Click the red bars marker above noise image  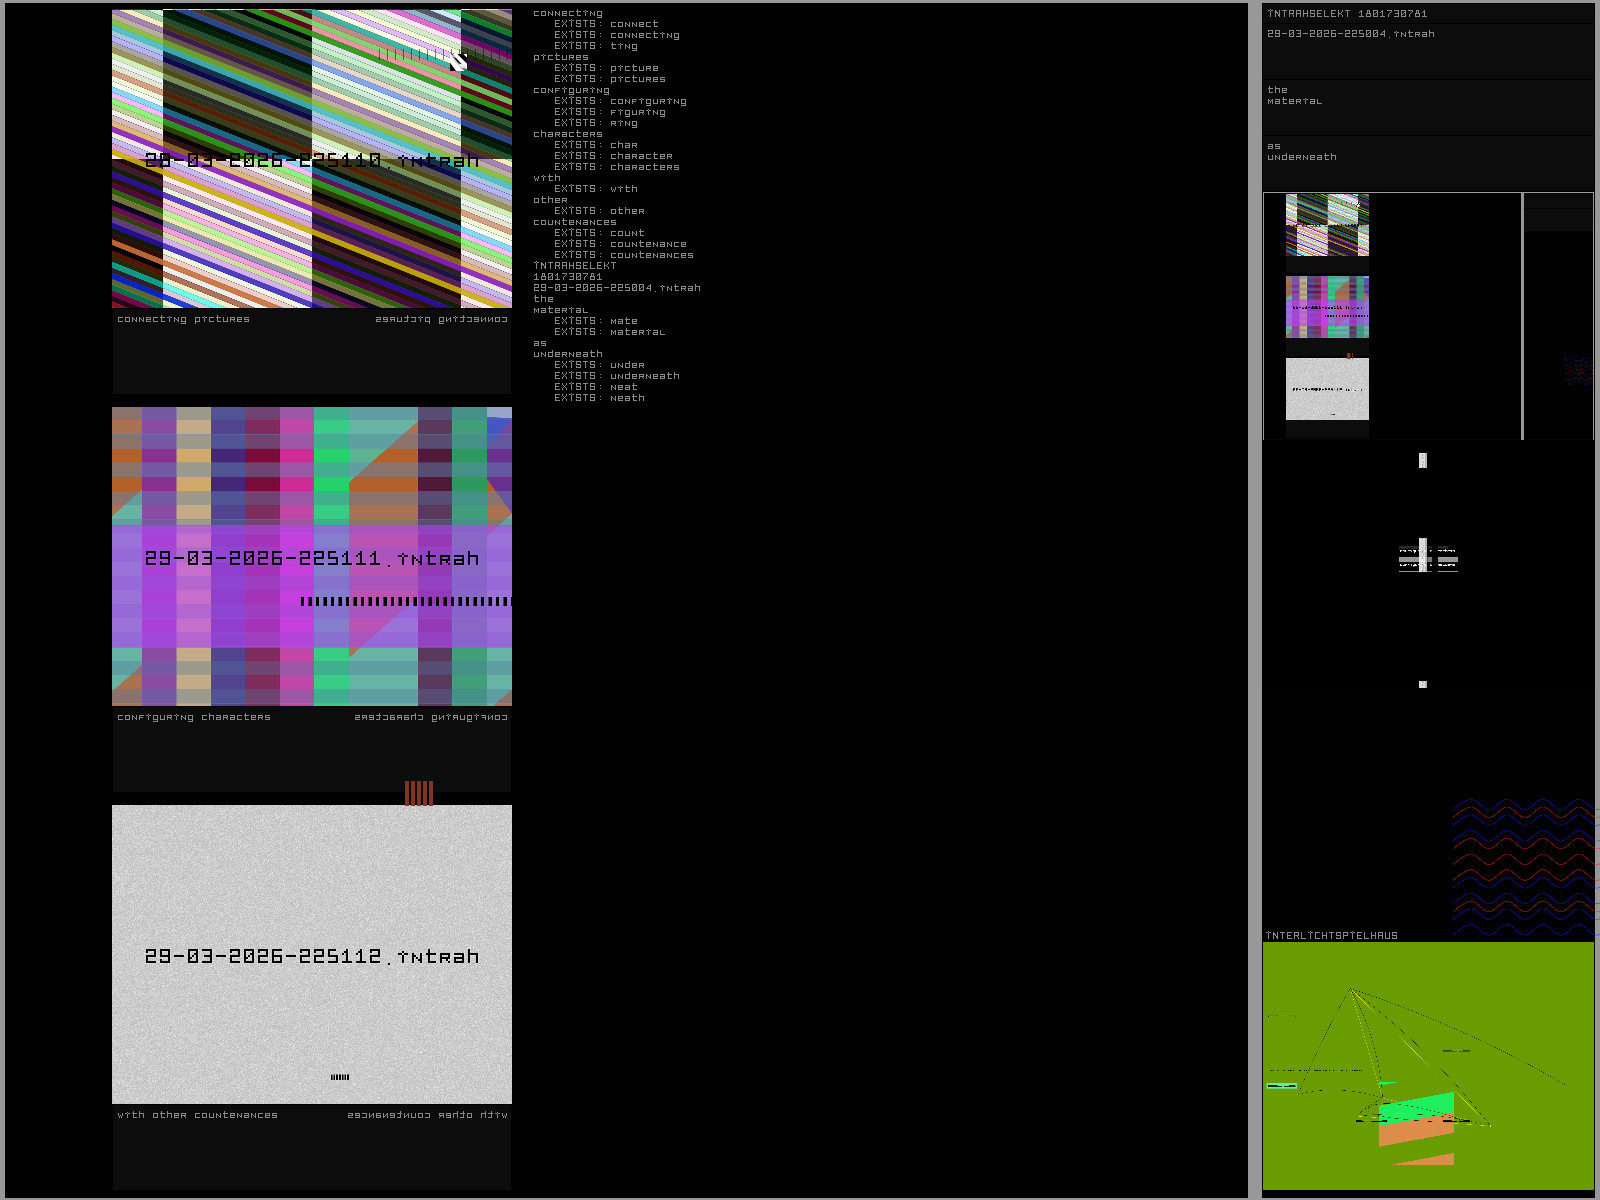(419, 793)
